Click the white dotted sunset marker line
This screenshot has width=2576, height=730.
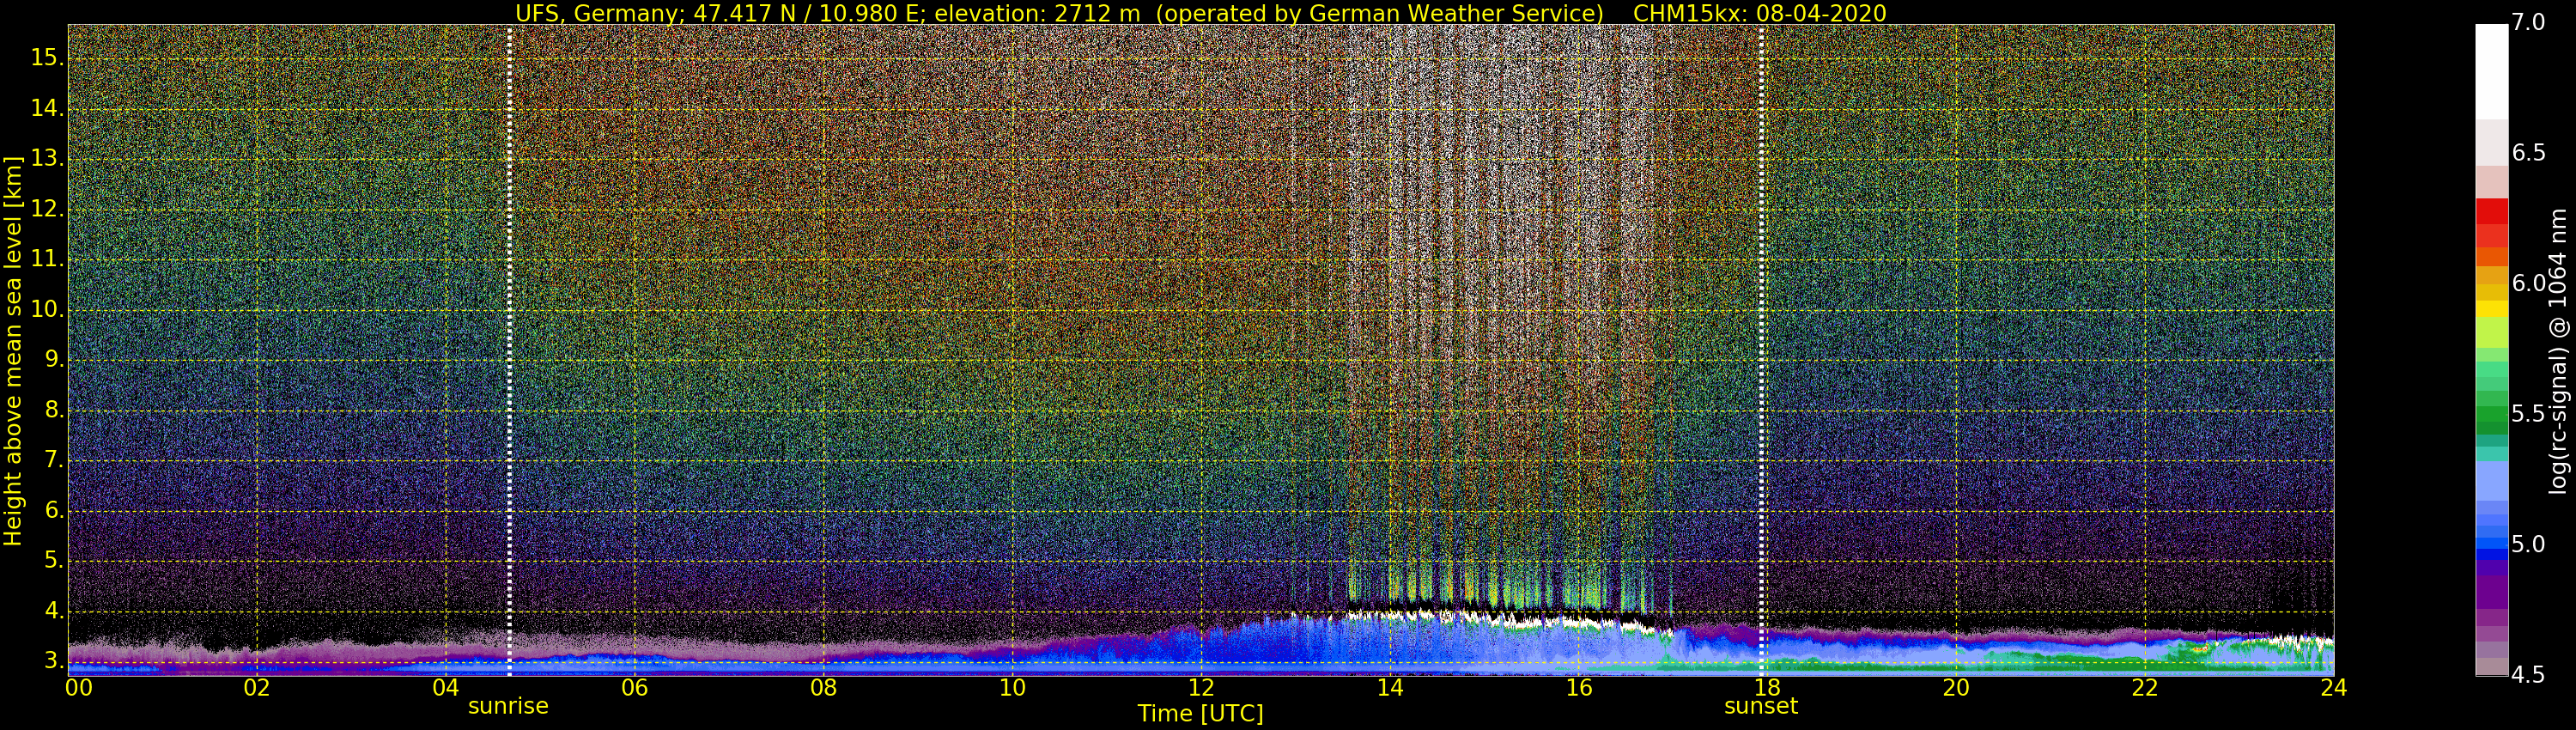(x=1761, y=350)
